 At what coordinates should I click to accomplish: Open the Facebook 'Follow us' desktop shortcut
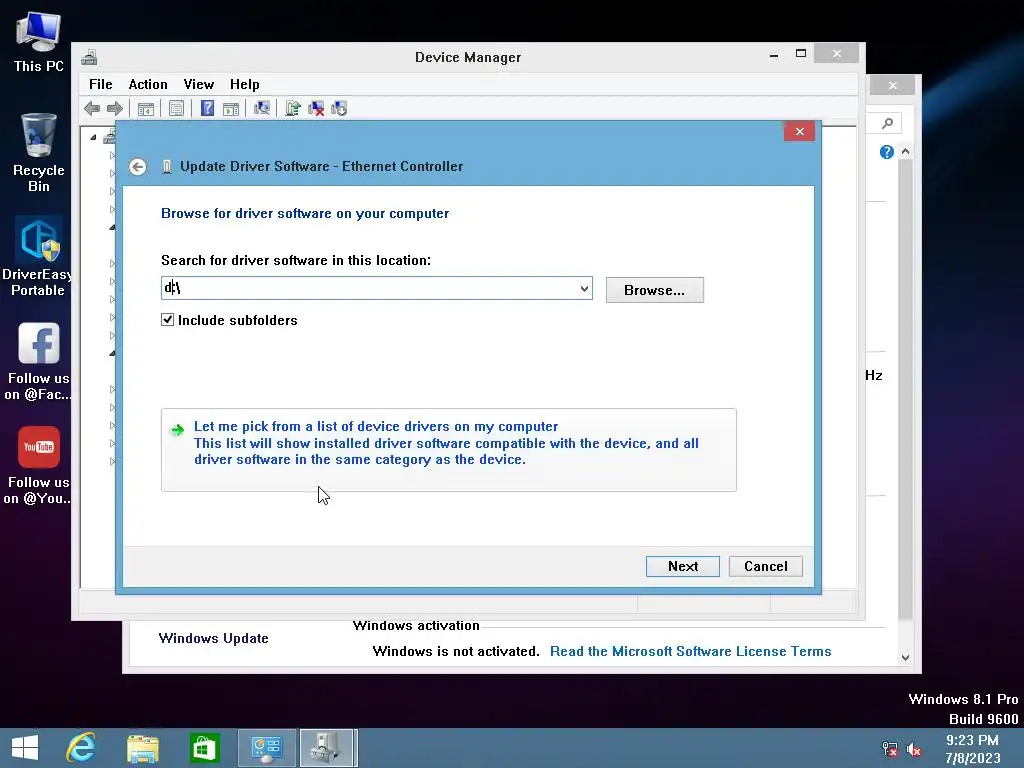coord(39,361)
